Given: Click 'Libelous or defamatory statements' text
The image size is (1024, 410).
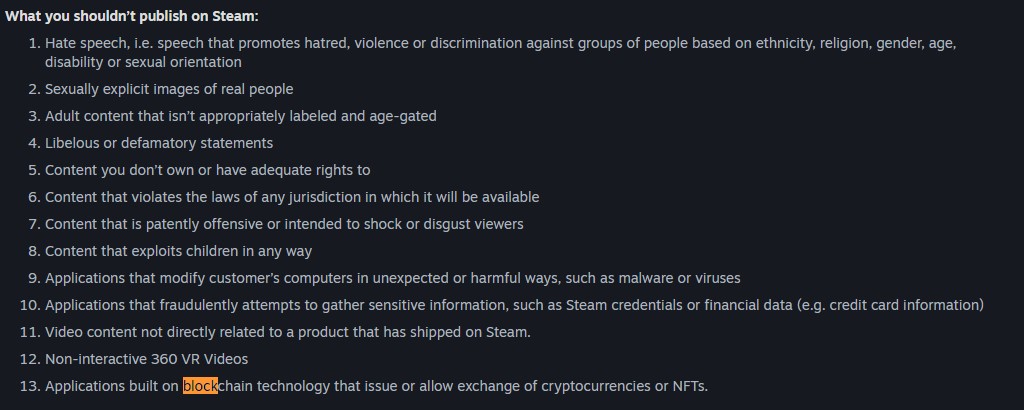Looking at the screenshot, I should point(158,143).
